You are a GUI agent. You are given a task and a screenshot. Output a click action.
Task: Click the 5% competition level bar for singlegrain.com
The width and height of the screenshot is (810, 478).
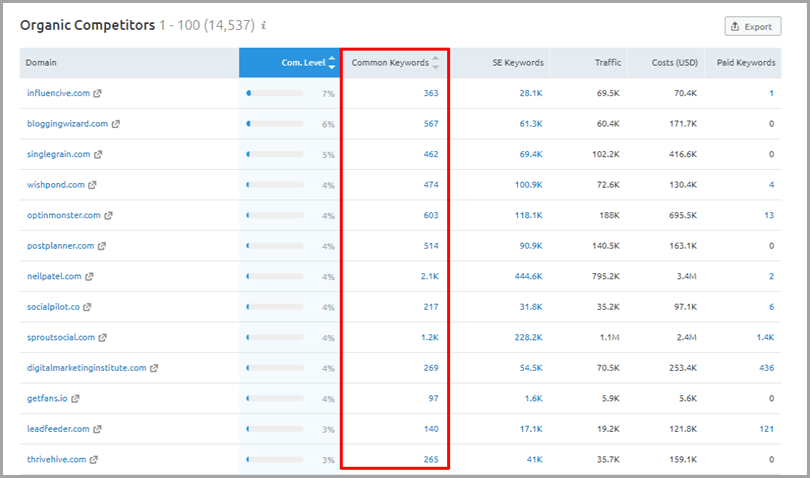[x=275, y=155]
